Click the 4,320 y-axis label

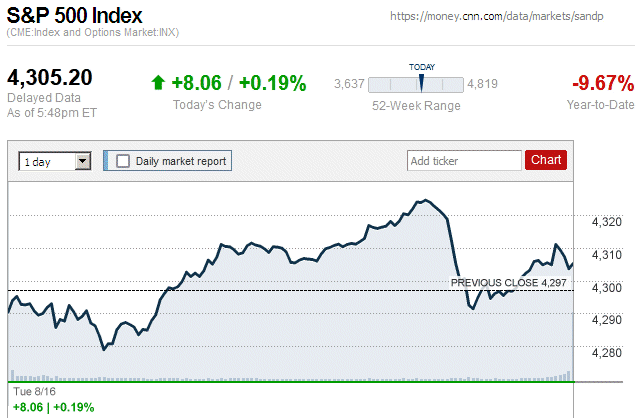608,222
